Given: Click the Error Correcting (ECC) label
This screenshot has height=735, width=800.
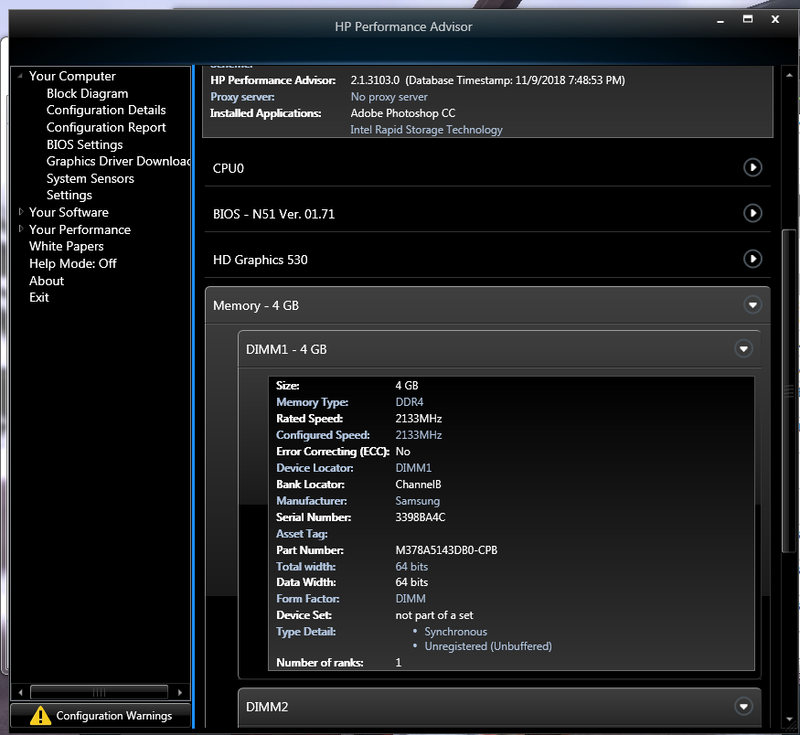Looking at the screenshot, I should point(333,452).
